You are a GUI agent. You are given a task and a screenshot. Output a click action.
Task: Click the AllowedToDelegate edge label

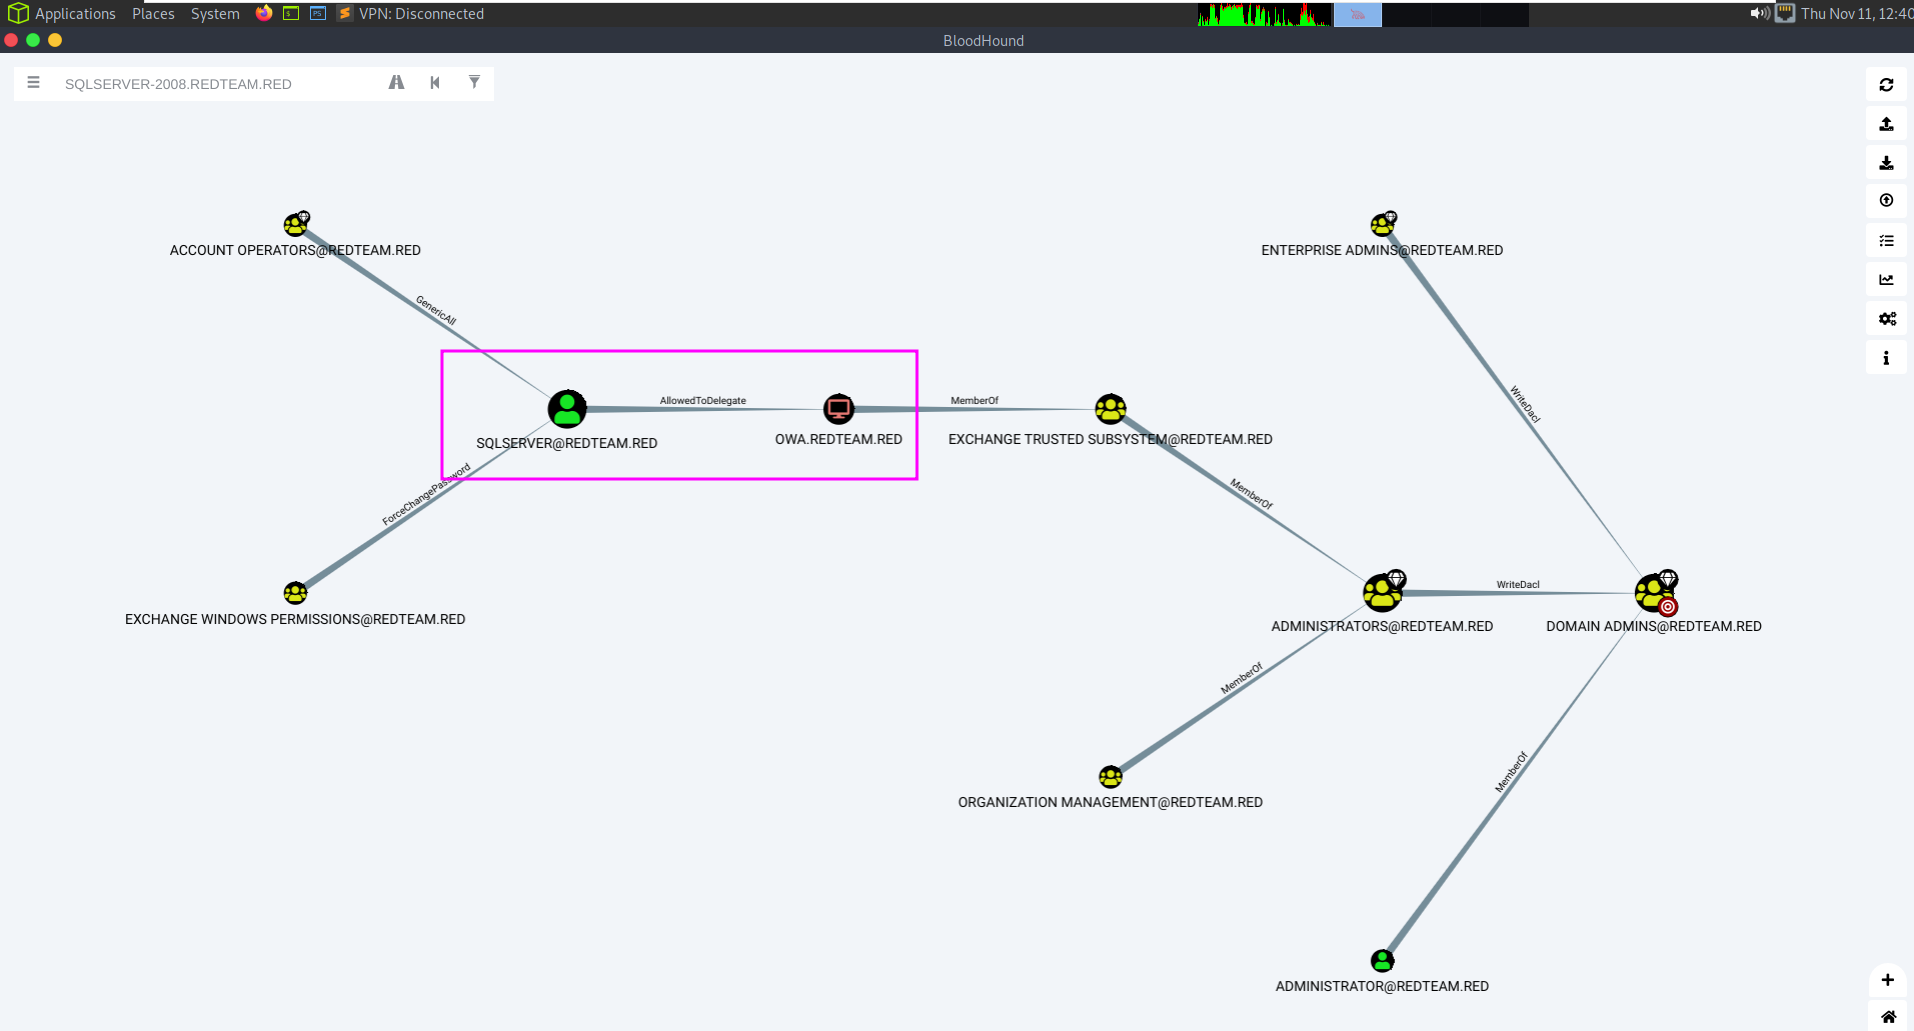703,400
